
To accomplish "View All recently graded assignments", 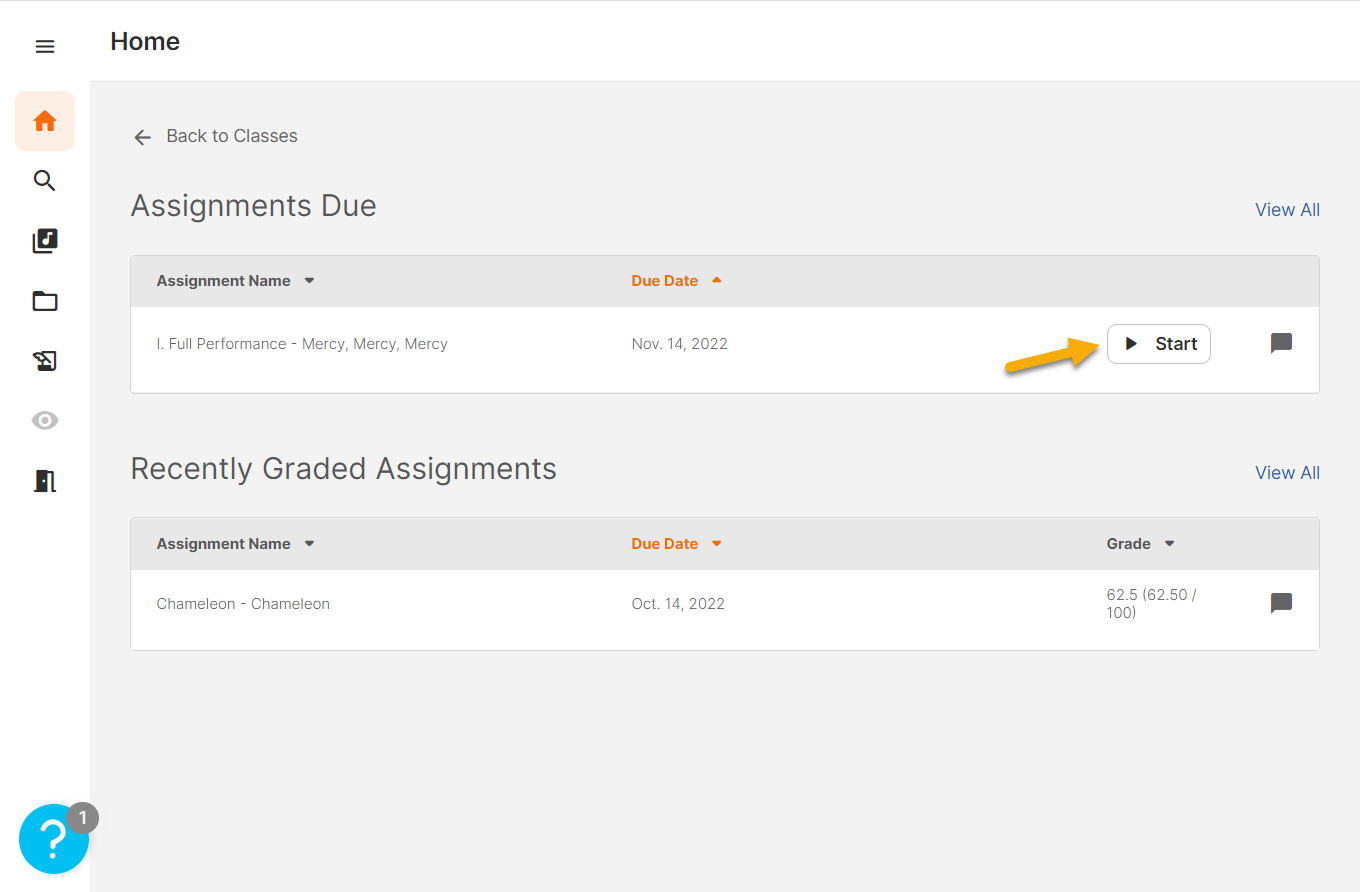I will pyautogui.click(x=1287, y=472).
